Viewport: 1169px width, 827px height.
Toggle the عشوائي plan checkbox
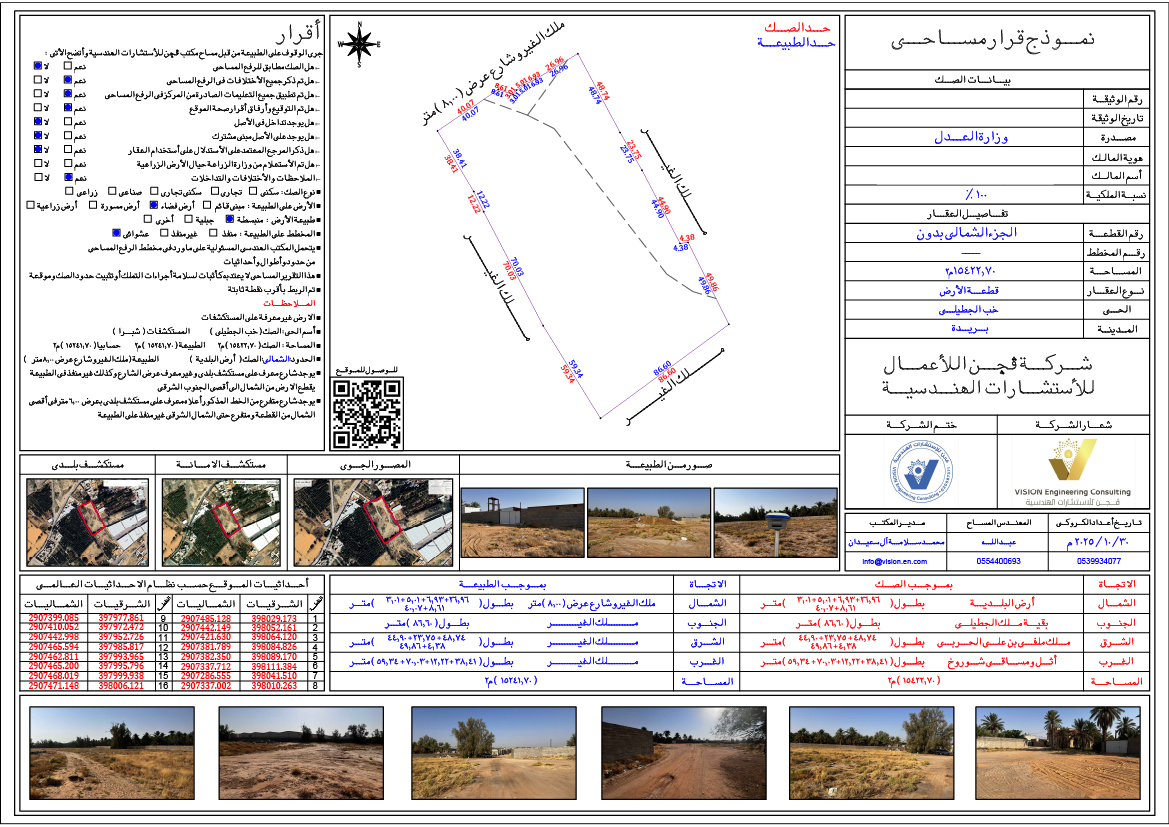(116, 232)
